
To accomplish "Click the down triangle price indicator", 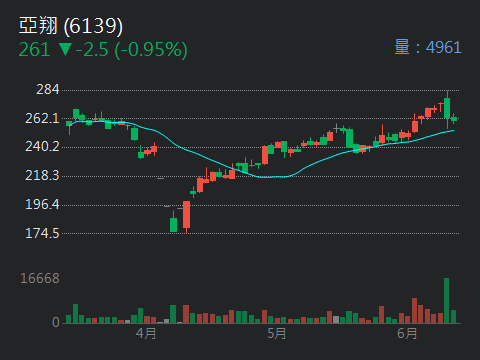I will click(x=65, y=49).
